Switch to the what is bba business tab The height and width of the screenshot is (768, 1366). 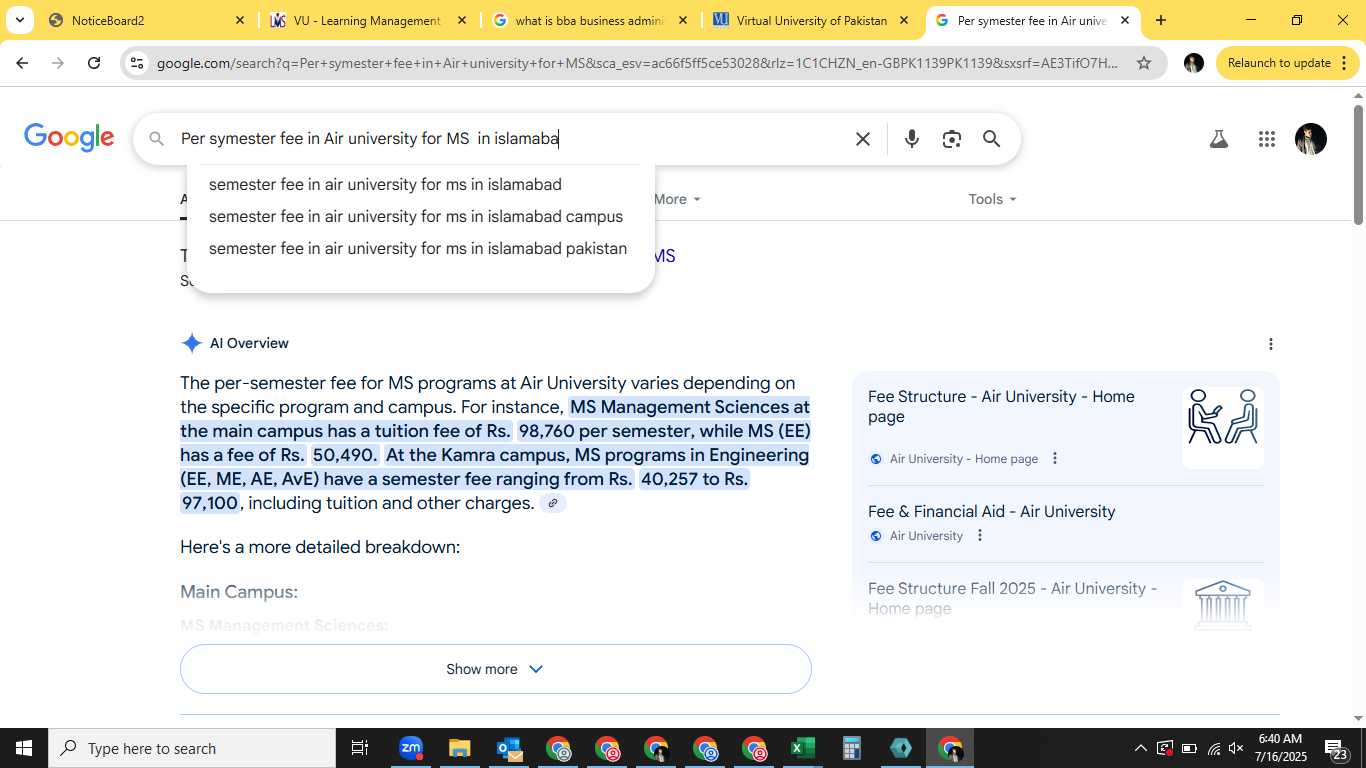coord(590,20)
